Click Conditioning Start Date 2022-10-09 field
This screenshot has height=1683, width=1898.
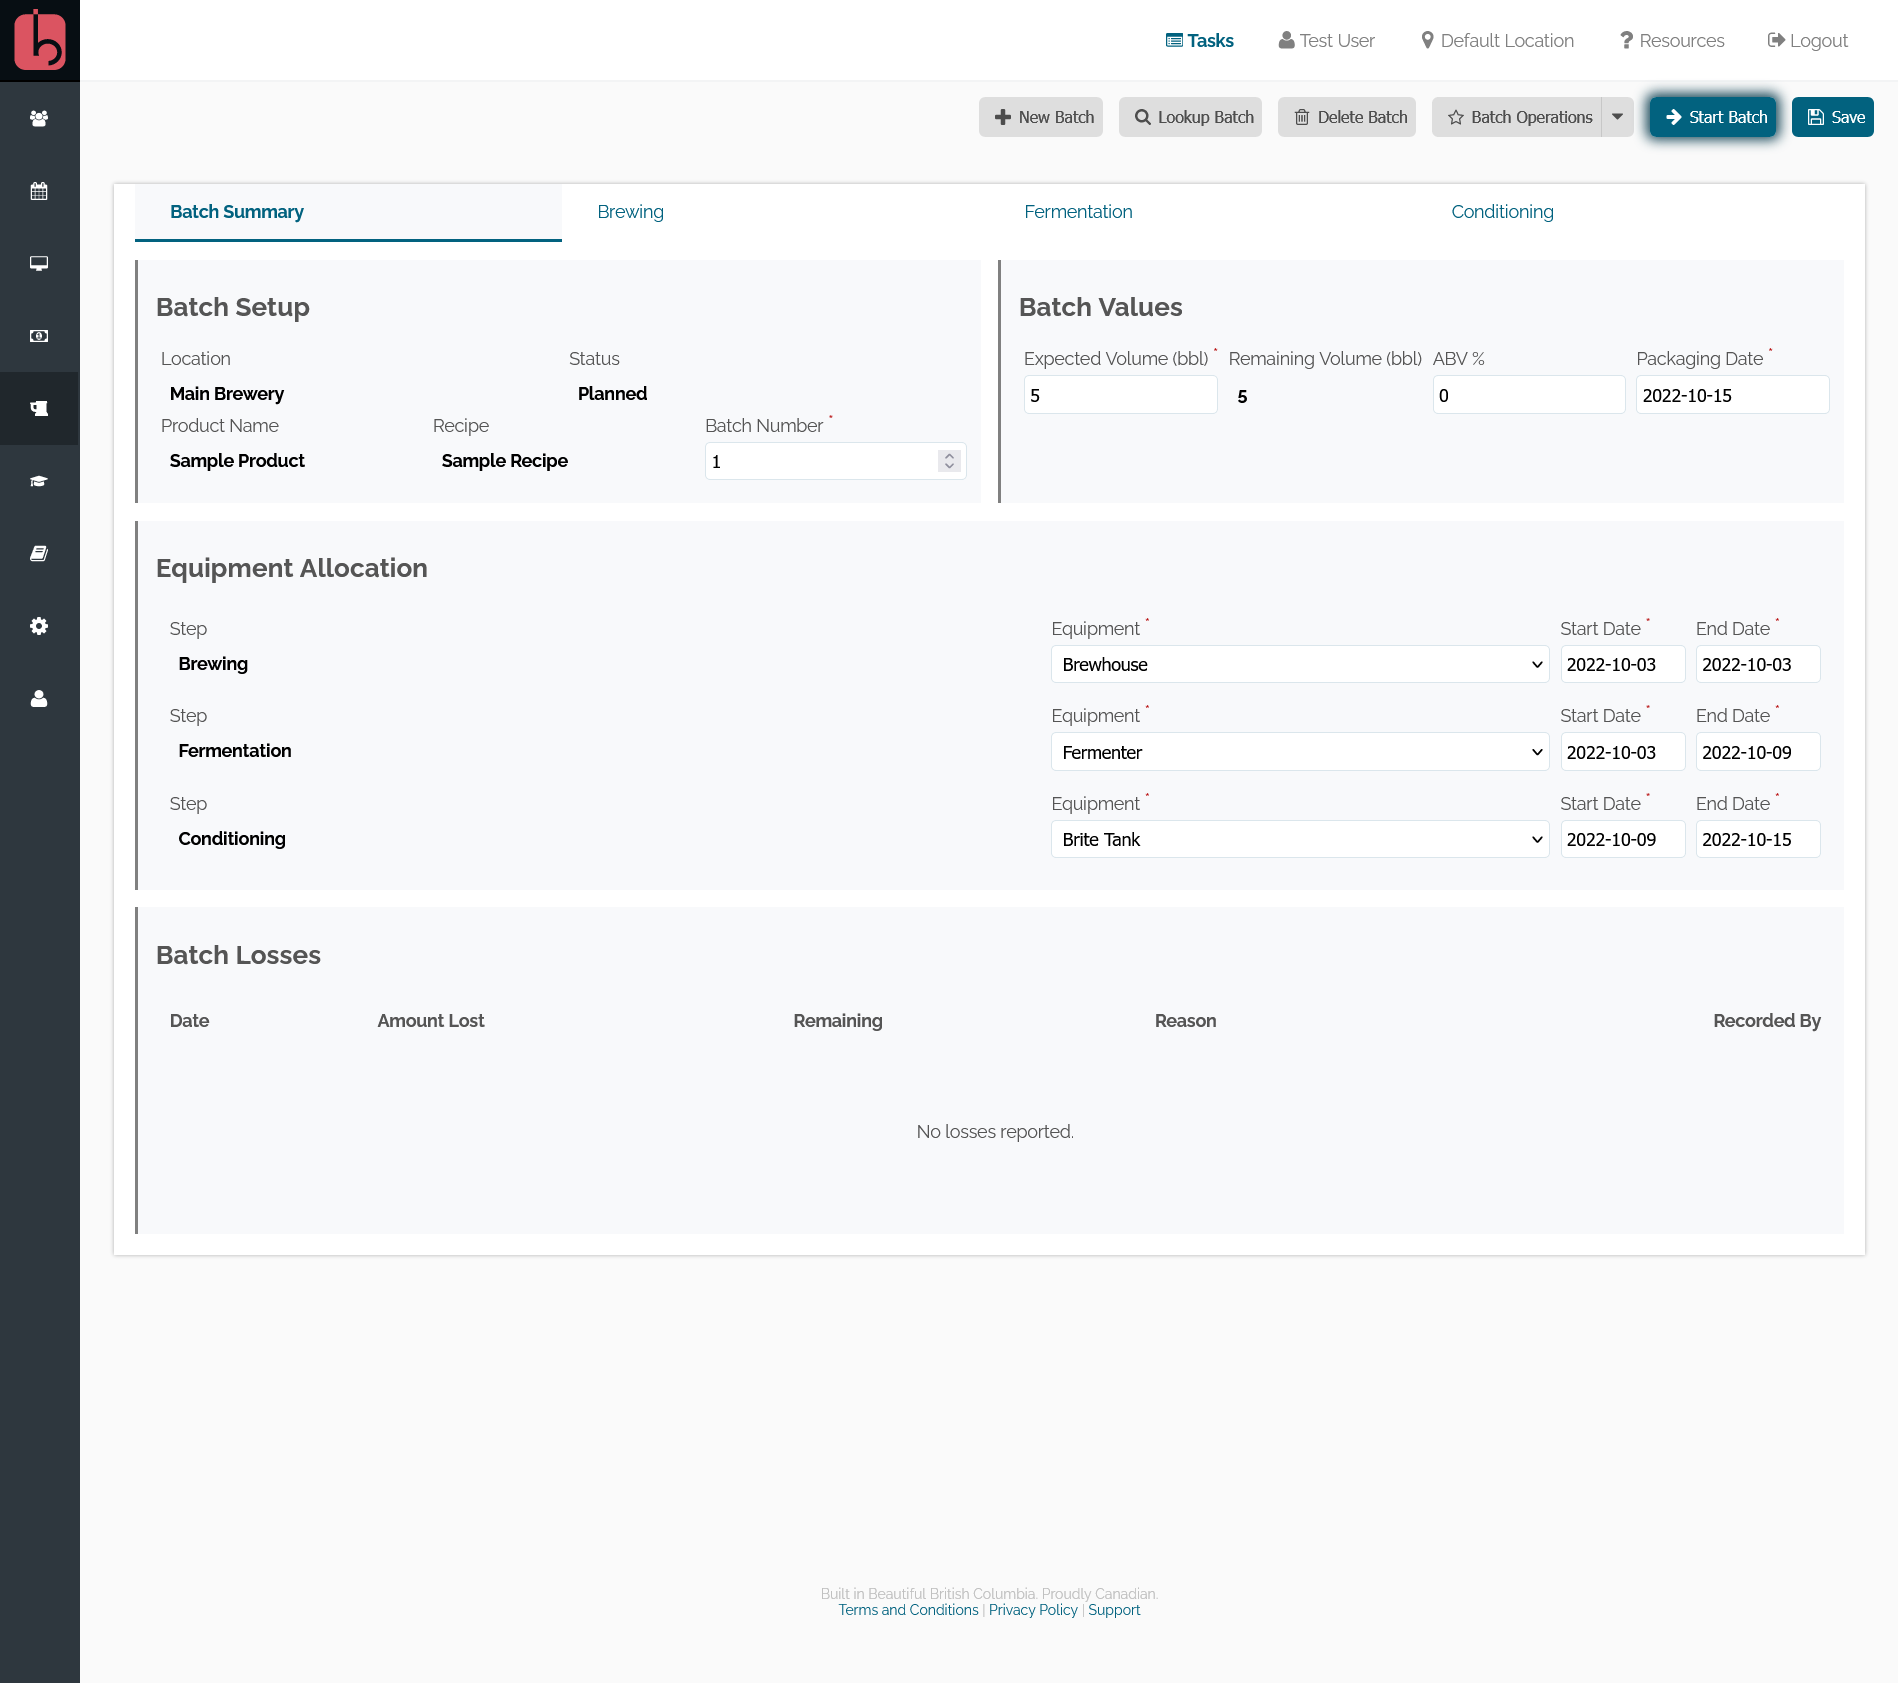coord(1622,839)
